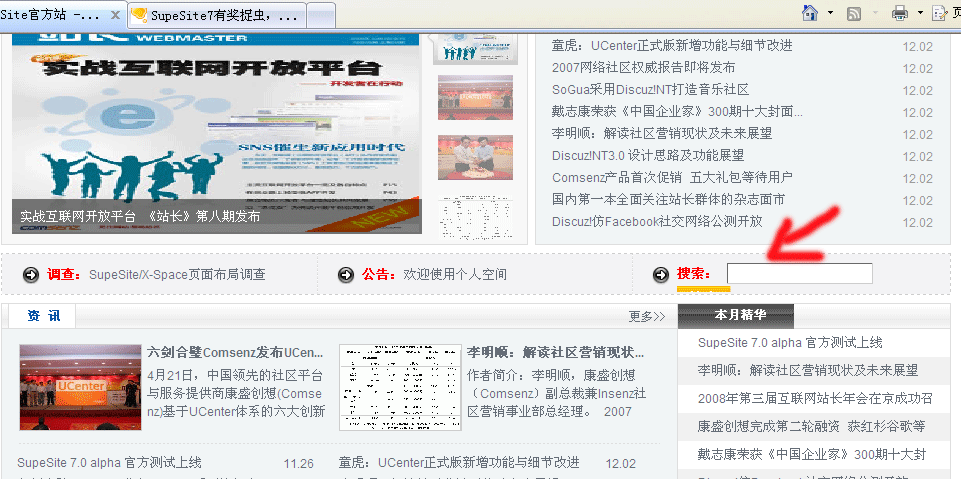Open 2007网络社区权威报告即将发布

tap(643, 67)
